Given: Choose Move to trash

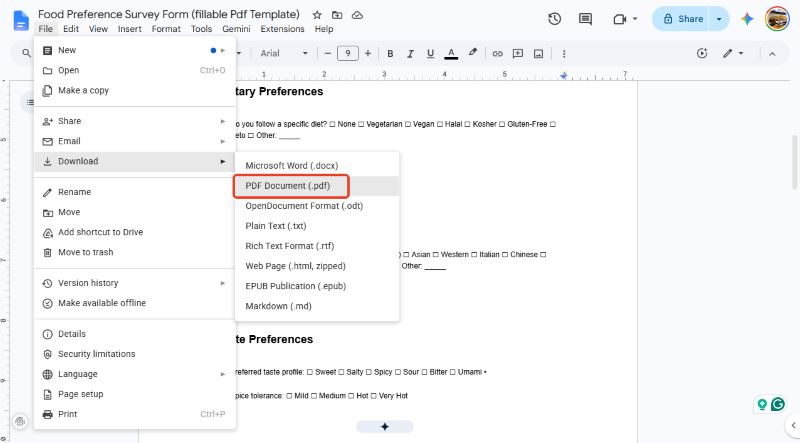Looking at the screenshot, I should 135,252.
